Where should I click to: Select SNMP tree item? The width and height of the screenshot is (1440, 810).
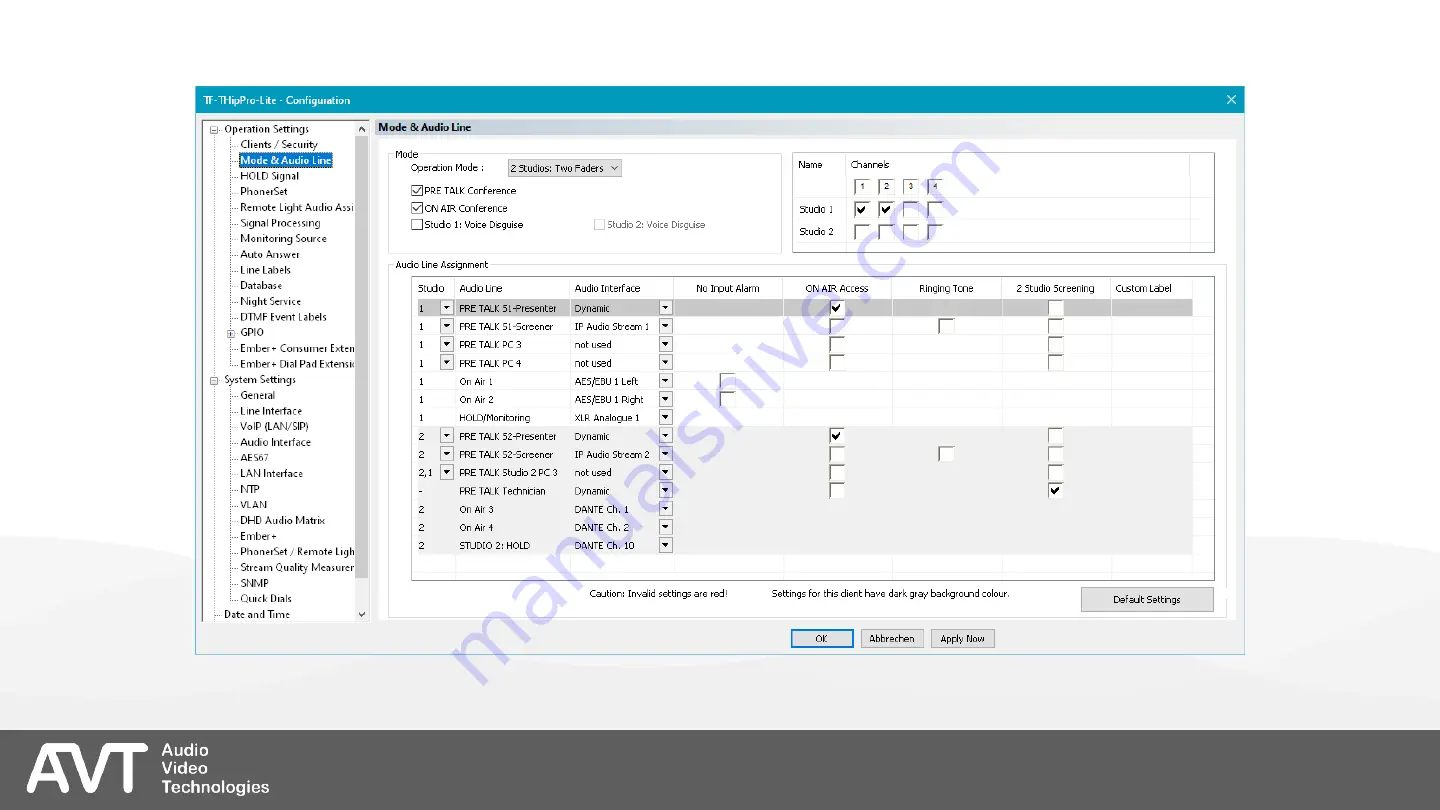[254, 583]
